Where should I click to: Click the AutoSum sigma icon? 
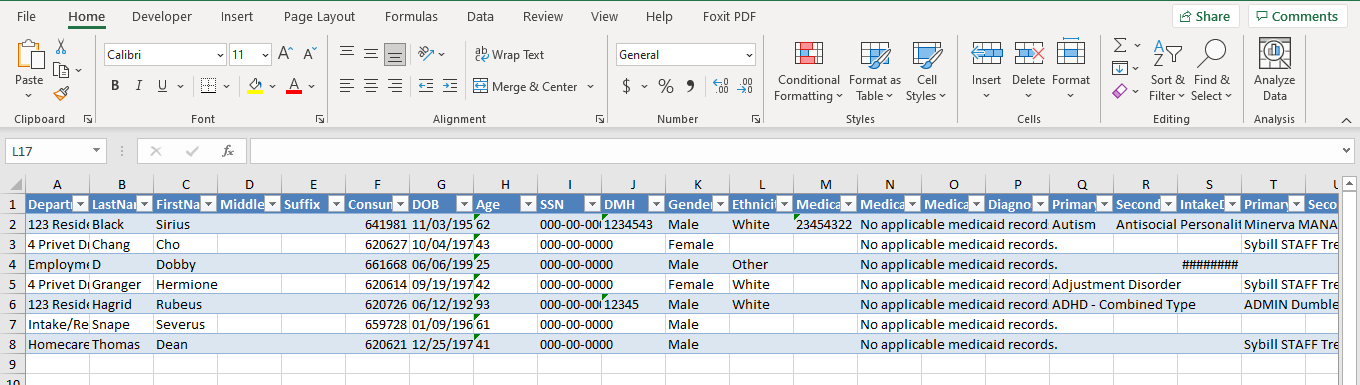coord(1121,45)
